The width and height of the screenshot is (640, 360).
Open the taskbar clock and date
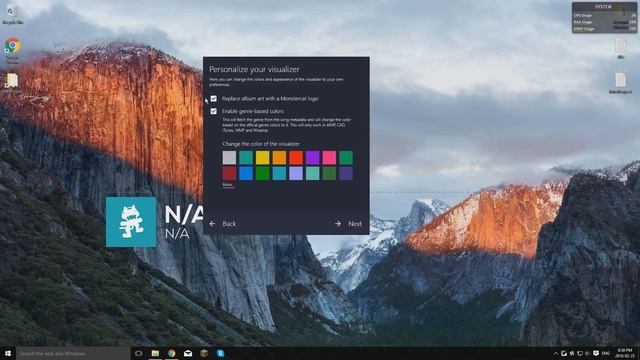coord(624,353)
